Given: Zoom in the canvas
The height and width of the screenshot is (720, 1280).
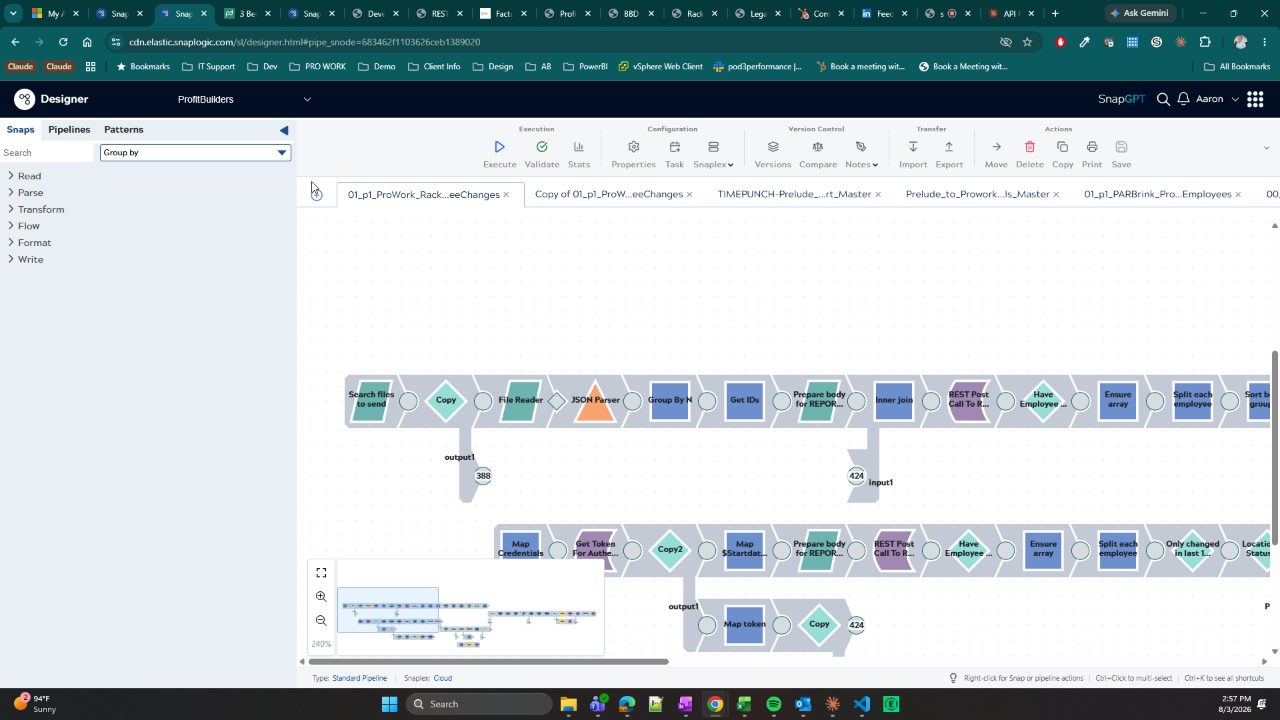Looking at the screenshot, I should tap(321, 596).
